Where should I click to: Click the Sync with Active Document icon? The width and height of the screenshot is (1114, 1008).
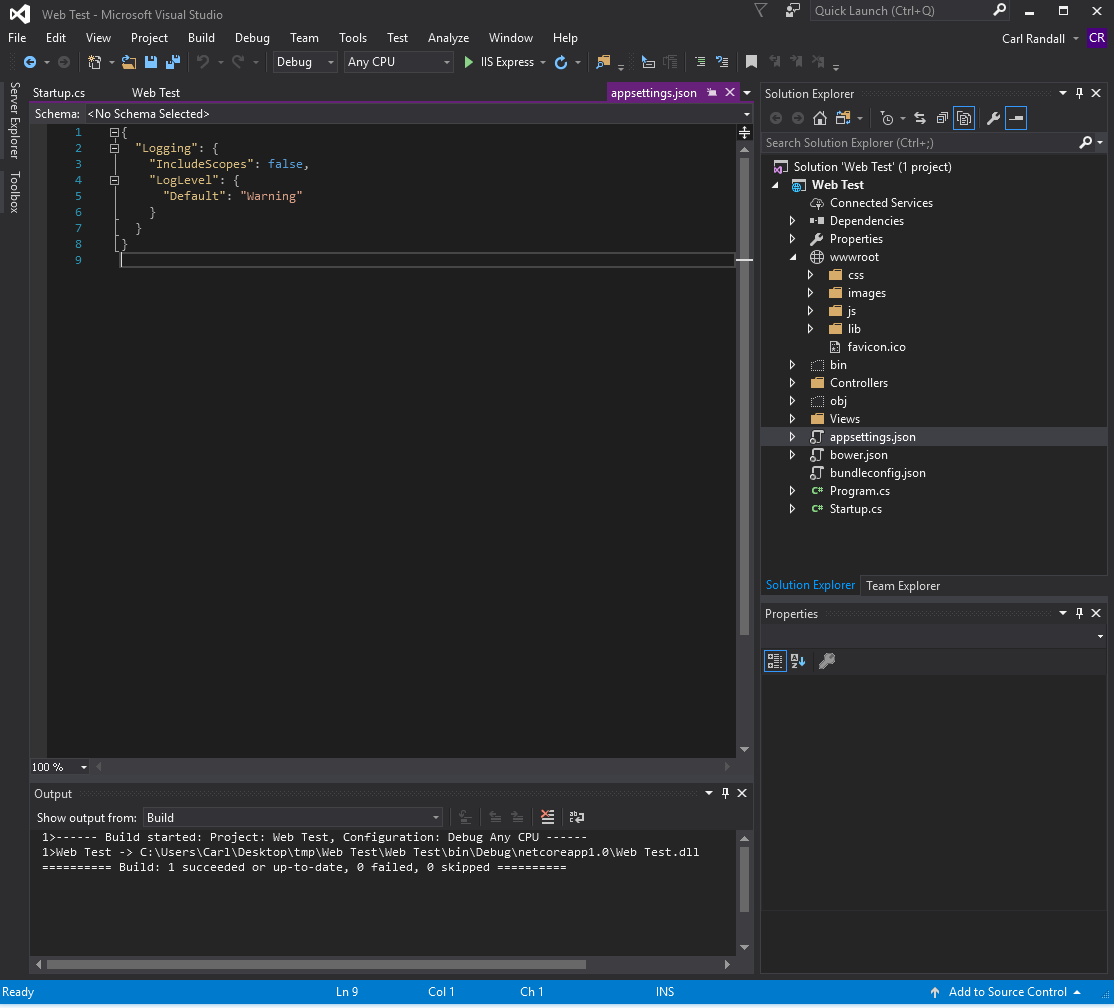[920, 118]
